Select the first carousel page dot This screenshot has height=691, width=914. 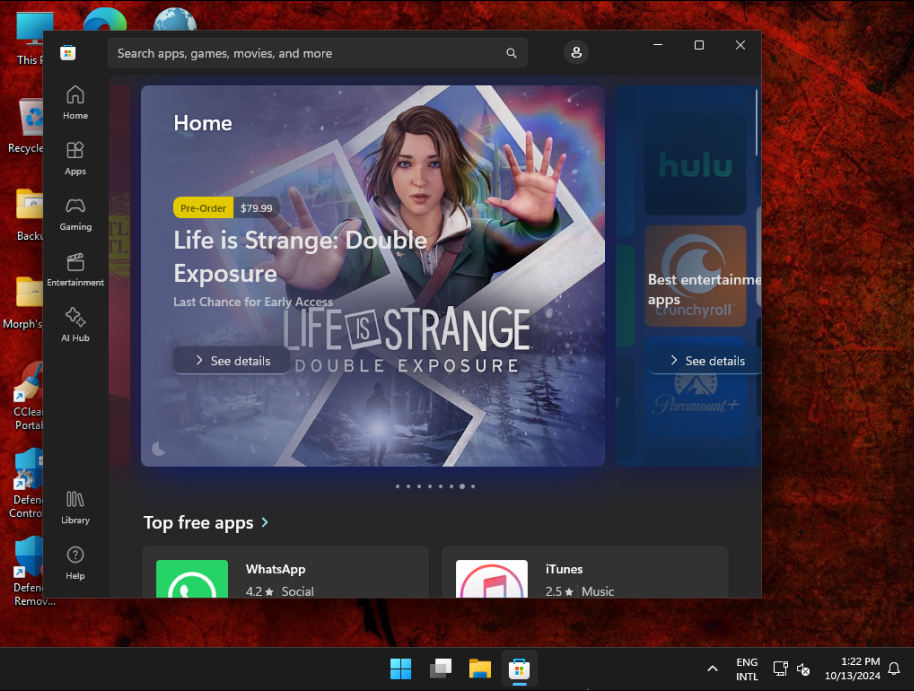tap(398, 486)
